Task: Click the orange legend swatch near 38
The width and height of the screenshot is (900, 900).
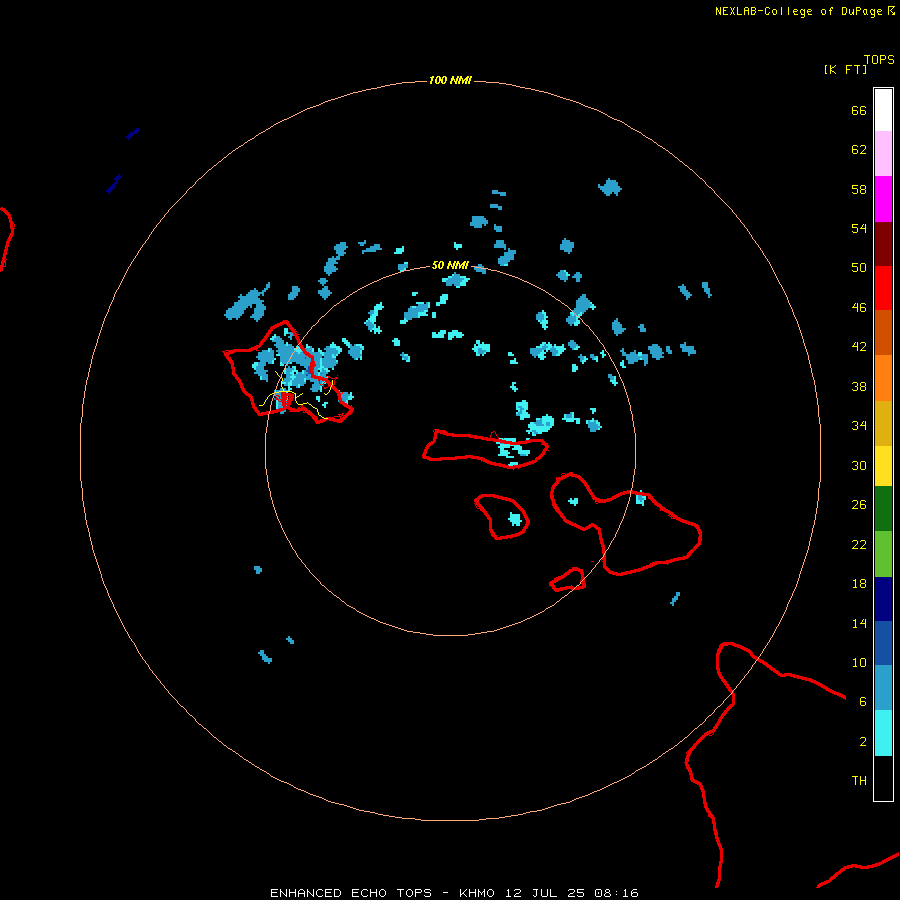Action: (x=883, y=377)
